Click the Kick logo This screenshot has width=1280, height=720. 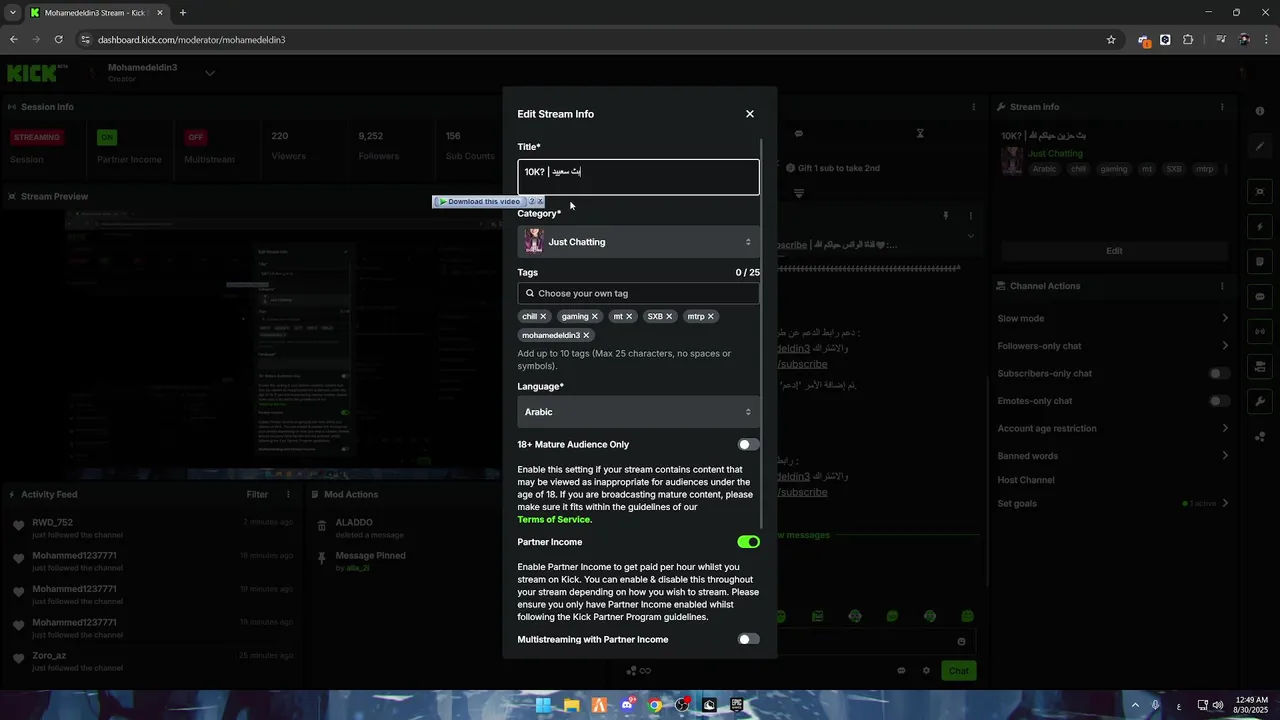coord(32,73)
